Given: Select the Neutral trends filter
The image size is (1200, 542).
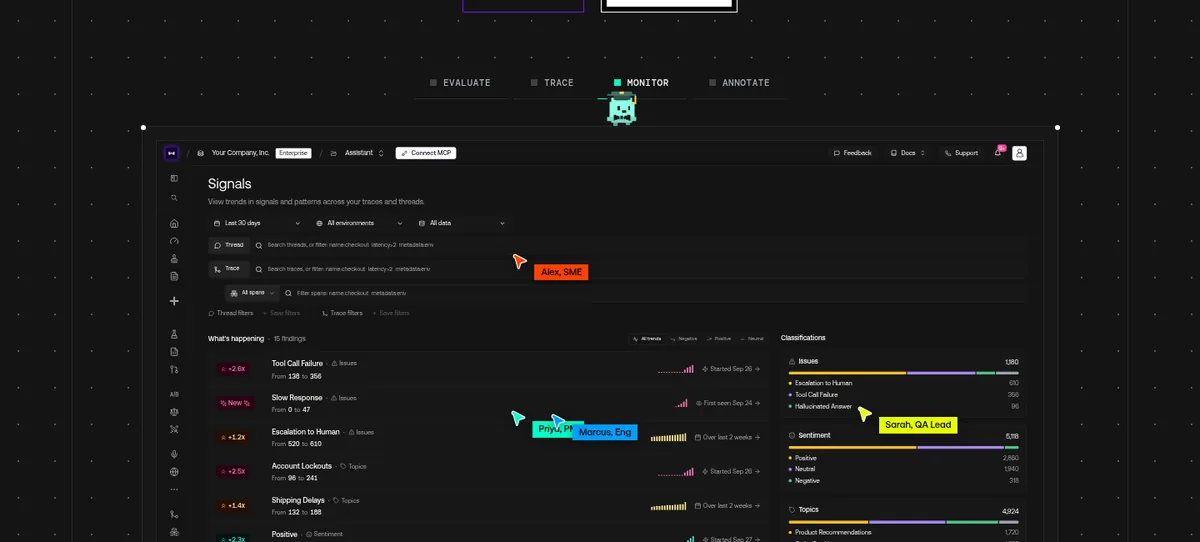Looking at the screenshot, I should (752, 339).
